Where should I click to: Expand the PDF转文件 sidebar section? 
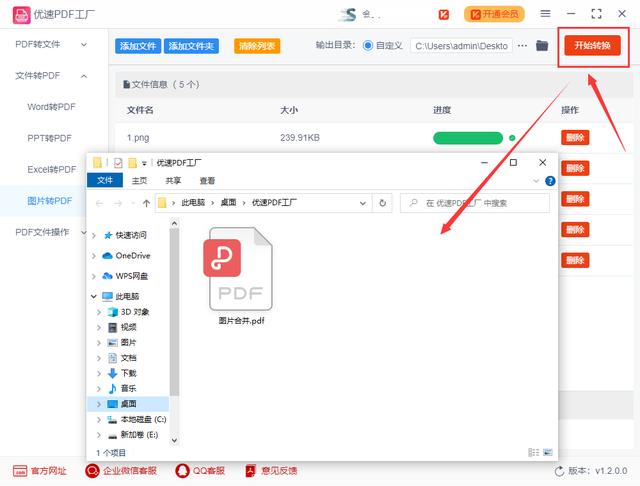[x=84, y=44]
